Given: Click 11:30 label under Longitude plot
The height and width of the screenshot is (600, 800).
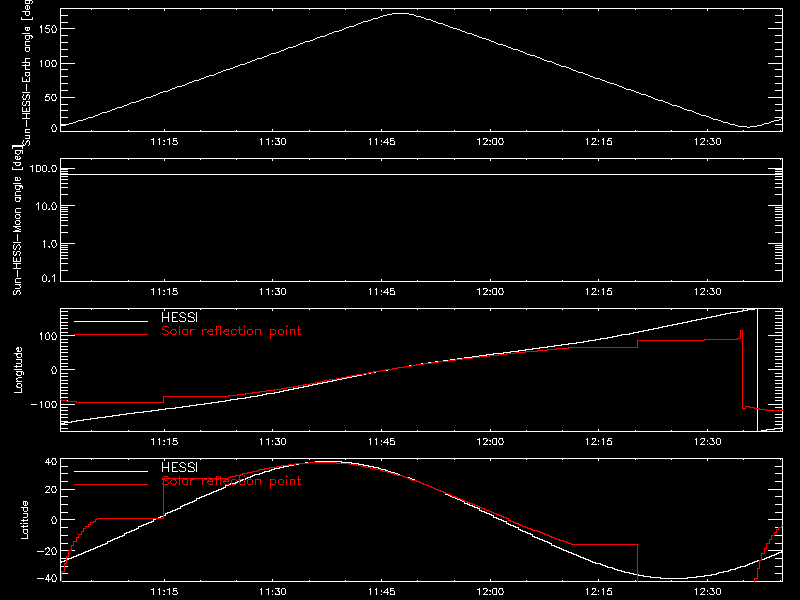Looking at the screenshot, I should (x=273, y=442).
